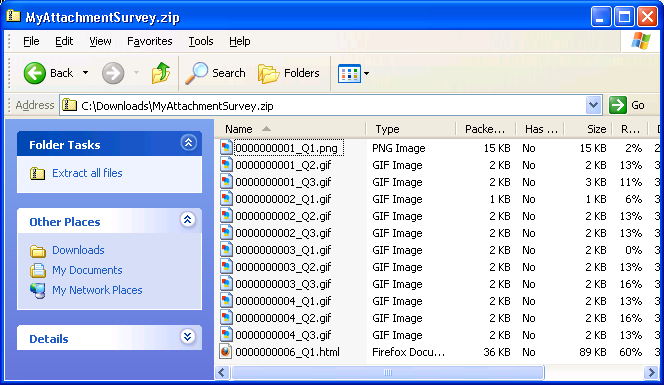This screenshot has width=664, height=385.
Task: Open the Favorites menu
Action: (149, 41)
